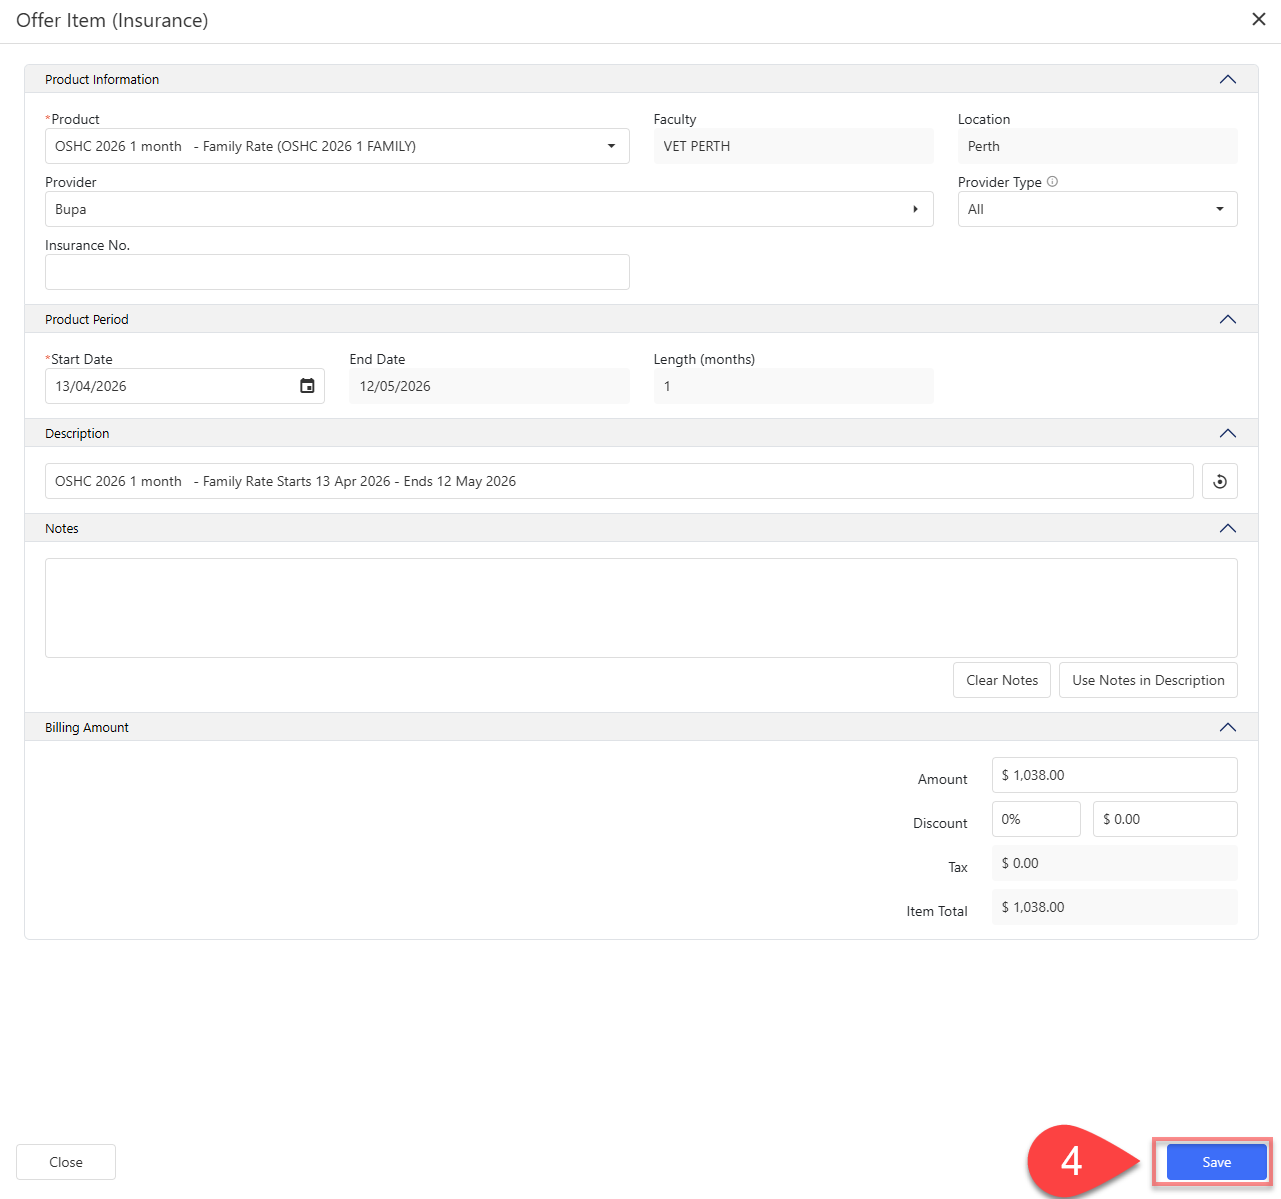Open the Product dropdown list
Viewport: 1281px width, 1199px height.
[x=611, y=146]
